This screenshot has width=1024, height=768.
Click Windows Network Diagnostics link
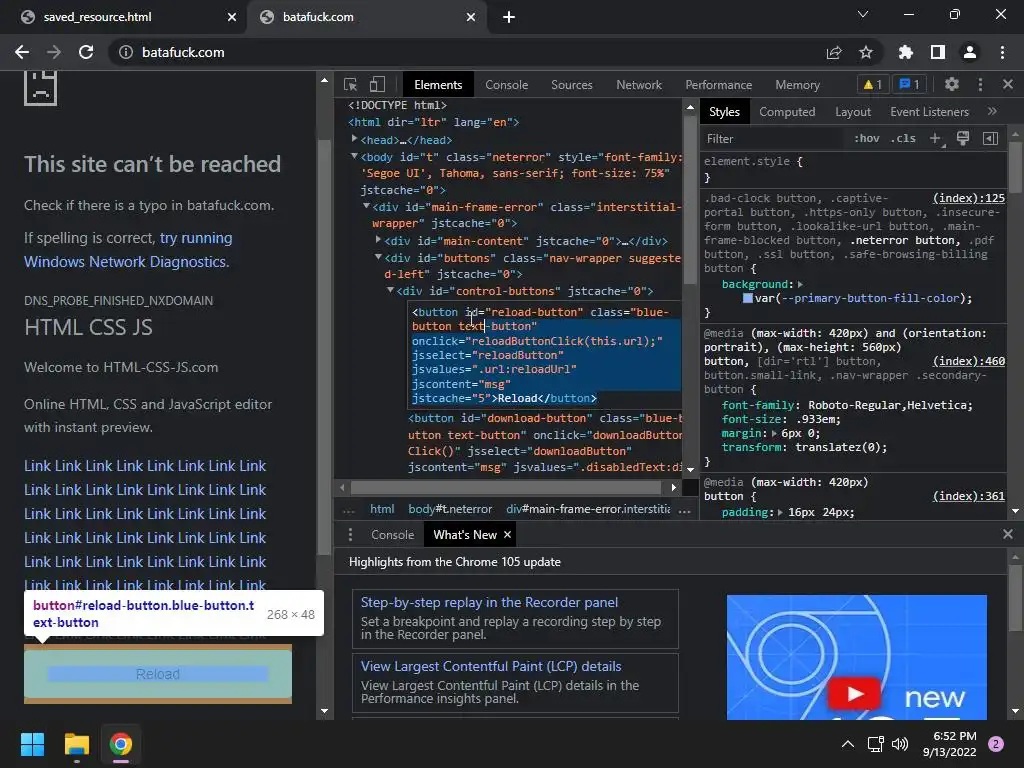pyautogui.click(x=127, y=262)
